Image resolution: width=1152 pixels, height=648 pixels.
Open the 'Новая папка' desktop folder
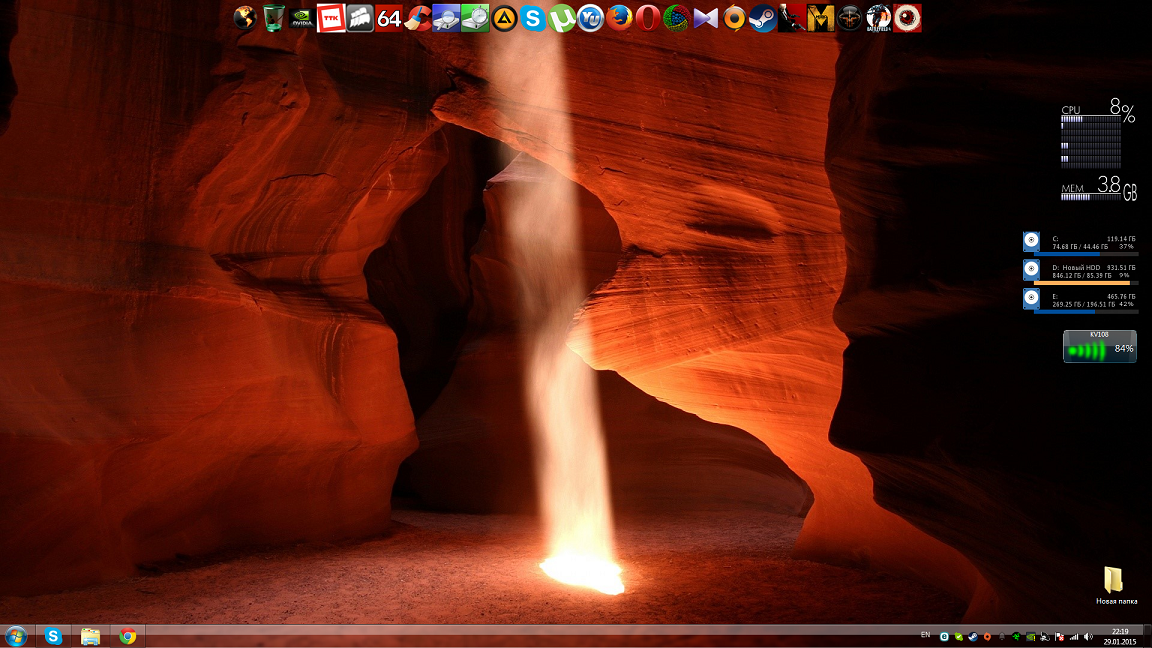tap(1114, 585)
